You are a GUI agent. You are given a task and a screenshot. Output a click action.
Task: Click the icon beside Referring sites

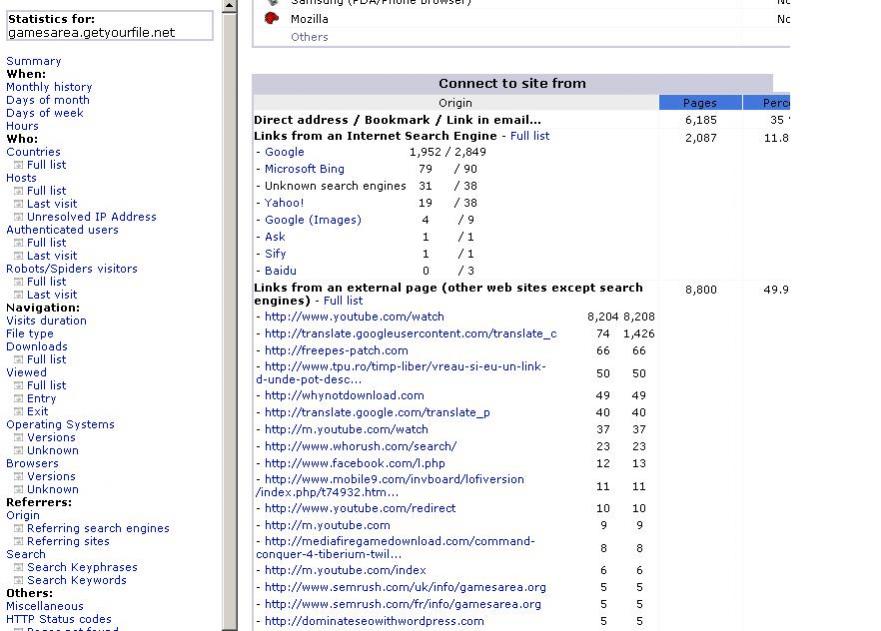coord(19,541)
